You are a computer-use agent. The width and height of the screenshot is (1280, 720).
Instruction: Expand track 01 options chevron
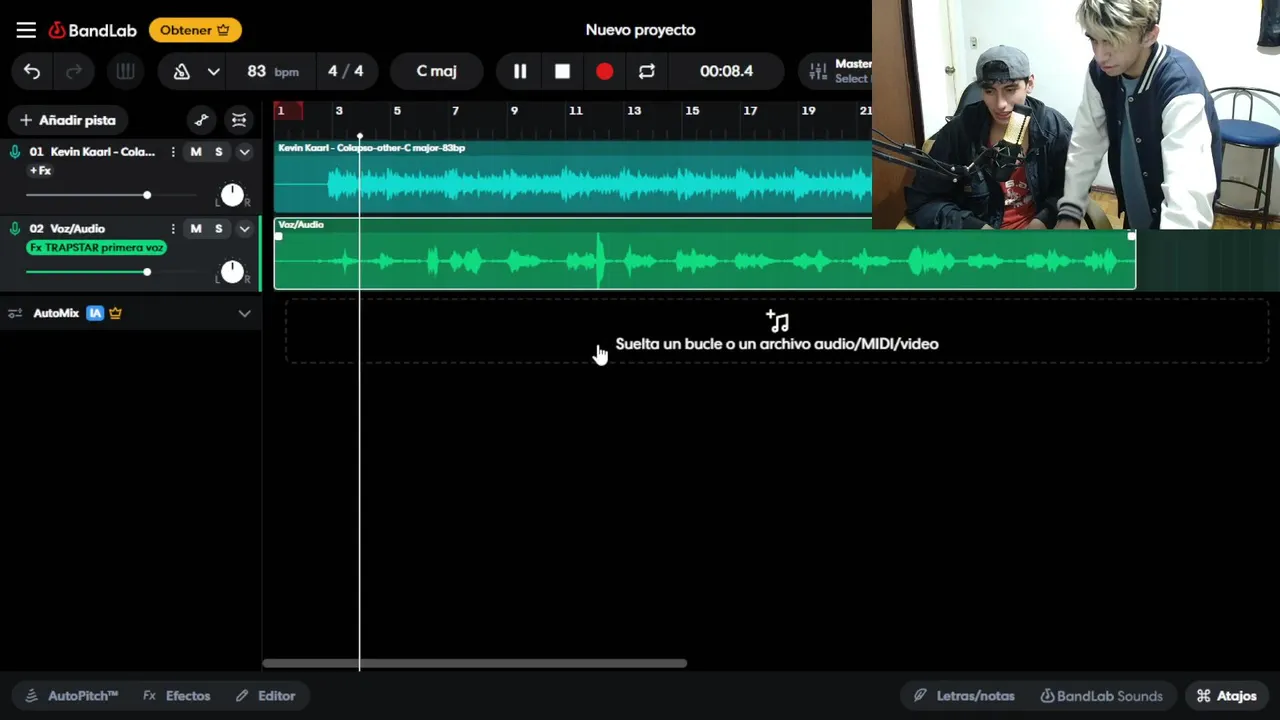pos(244,152)
